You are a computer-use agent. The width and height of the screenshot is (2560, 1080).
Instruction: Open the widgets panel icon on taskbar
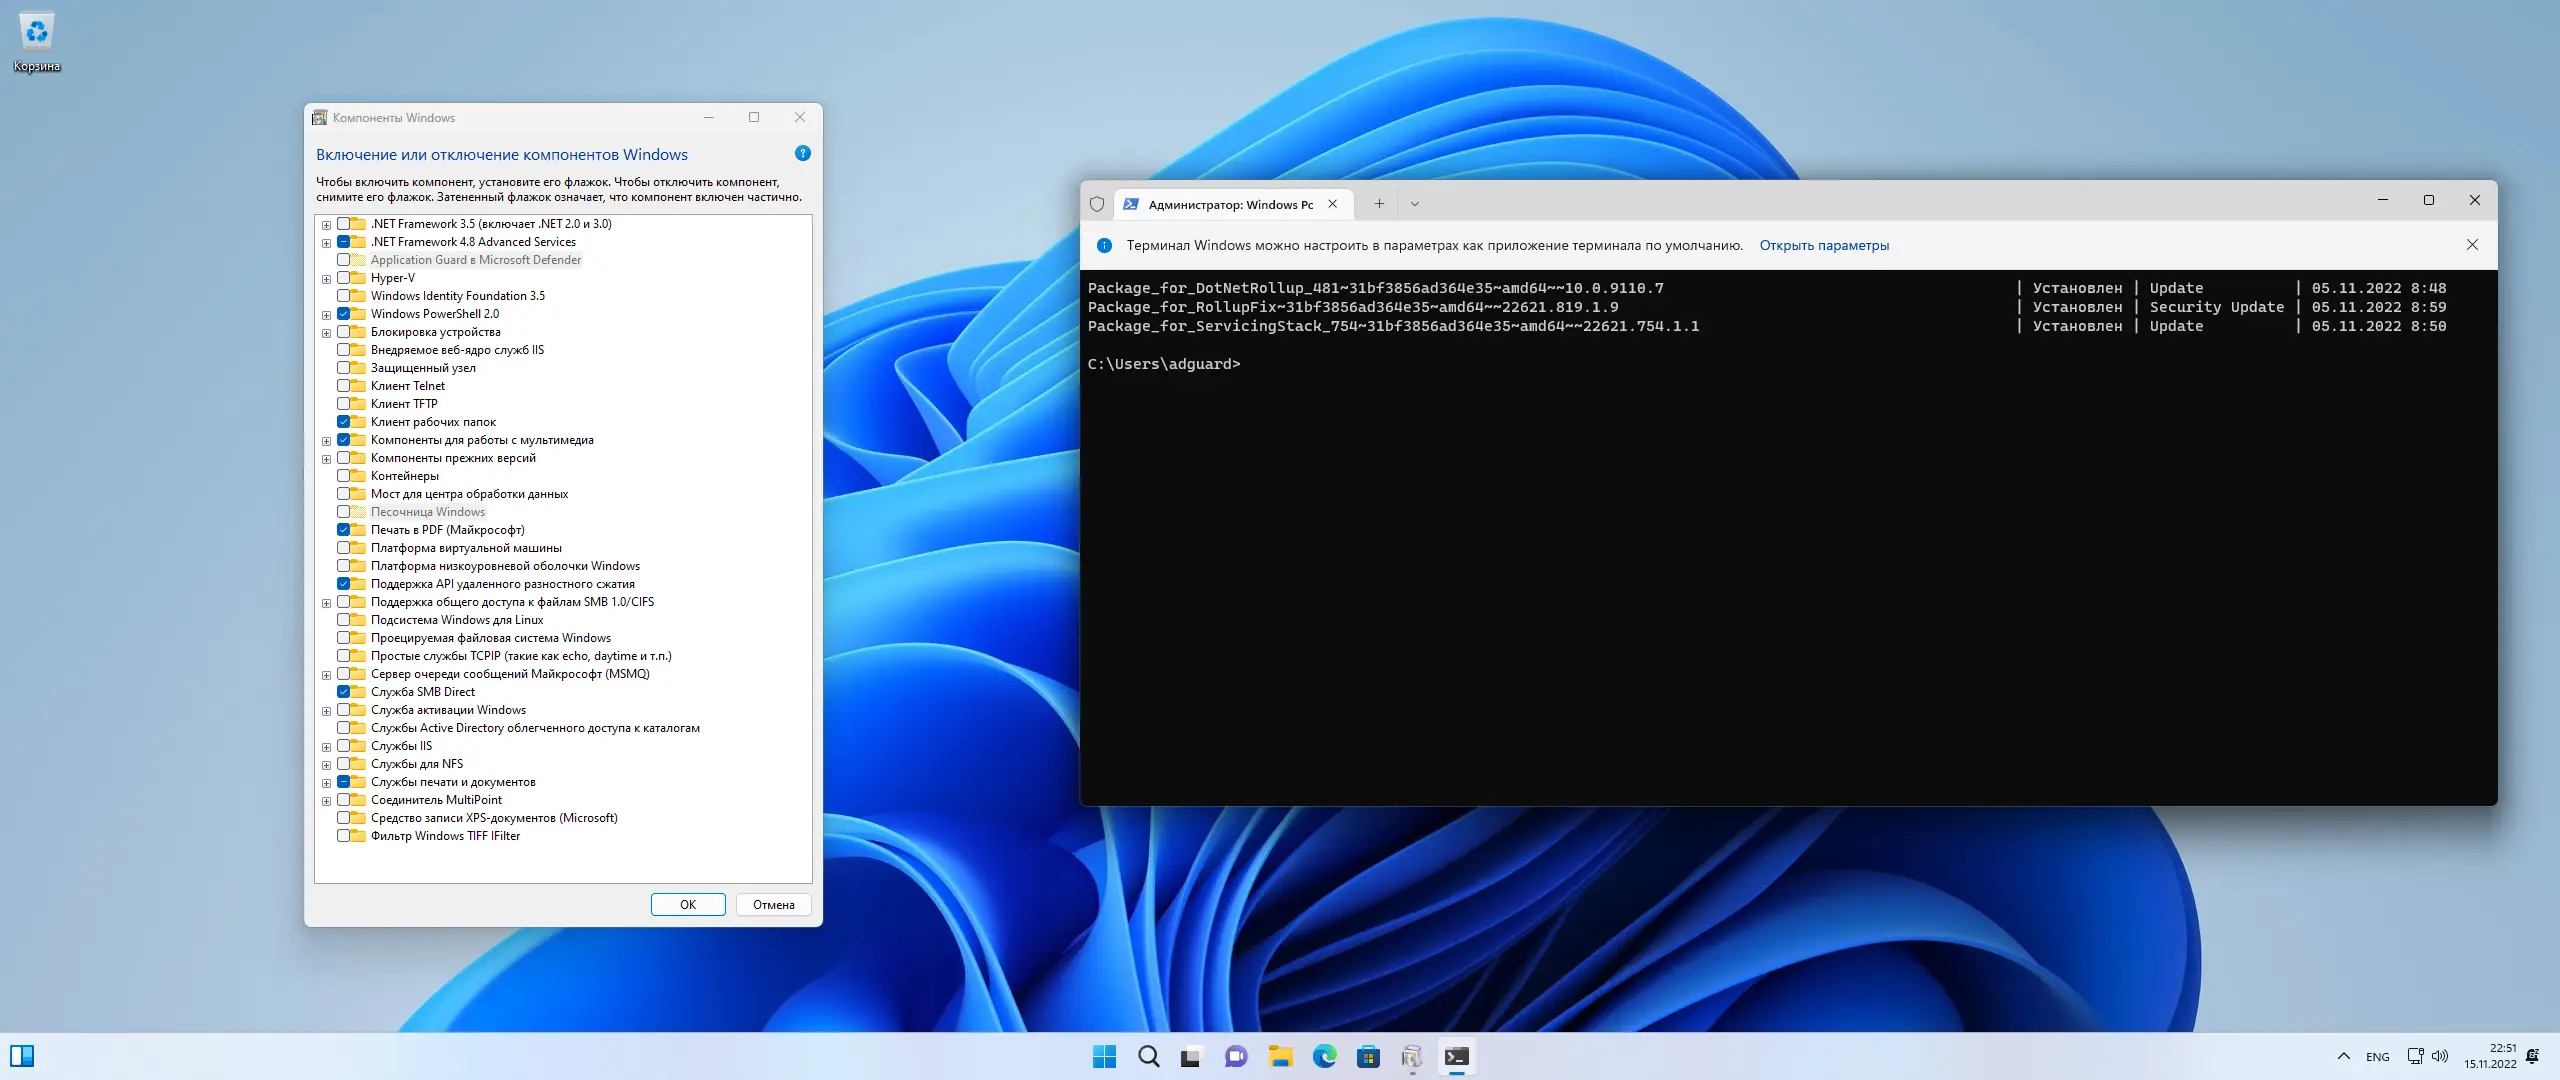(22, 1056)
